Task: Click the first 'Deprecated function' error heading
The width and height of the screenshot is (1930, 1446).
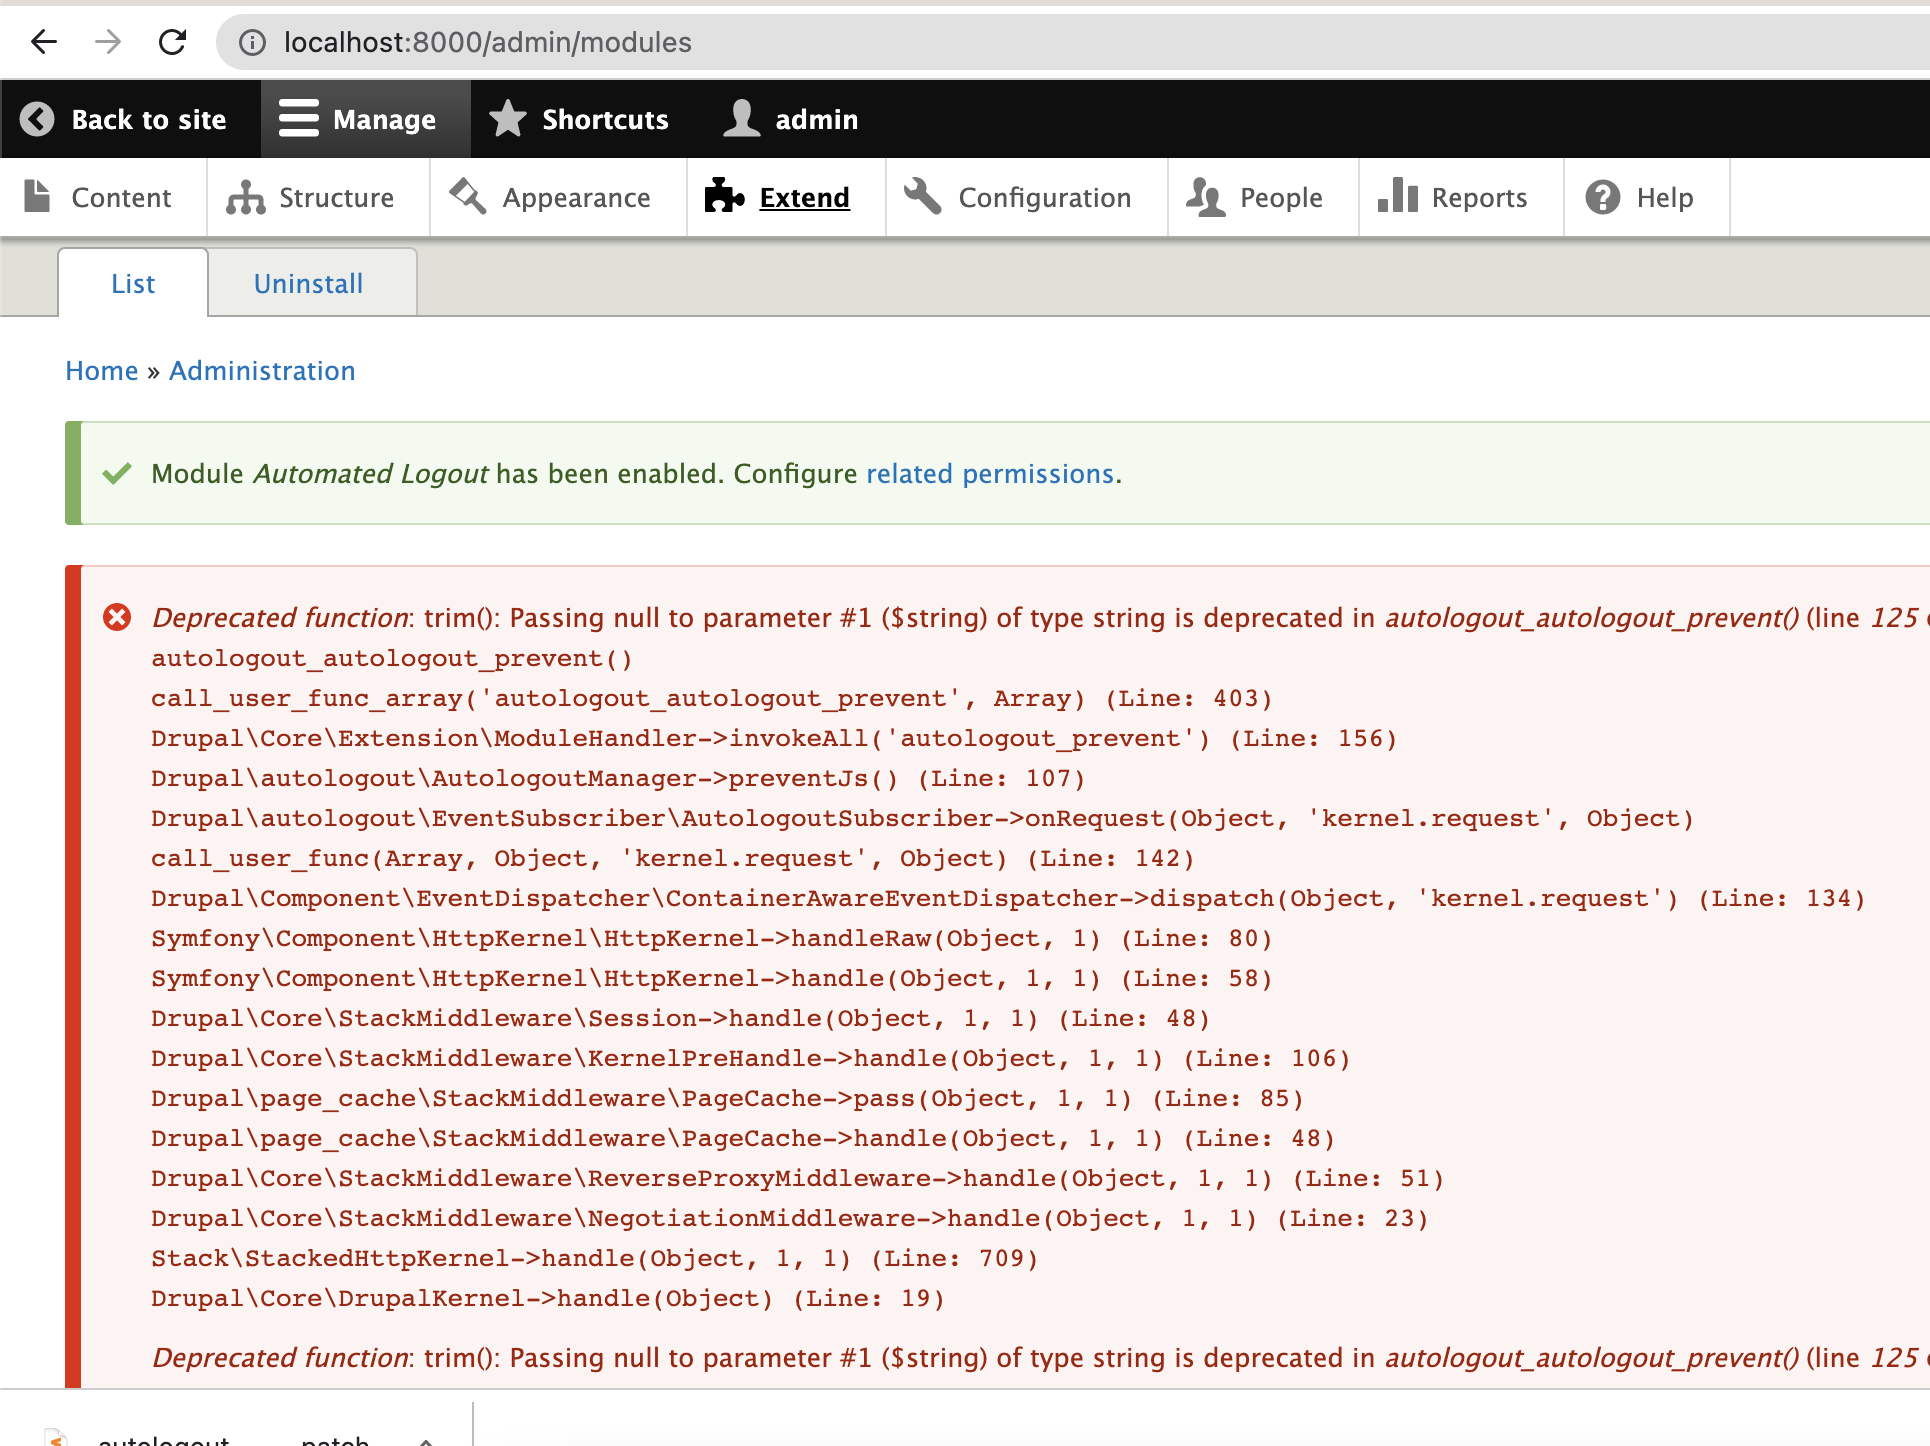Action: tap(280, 618)
